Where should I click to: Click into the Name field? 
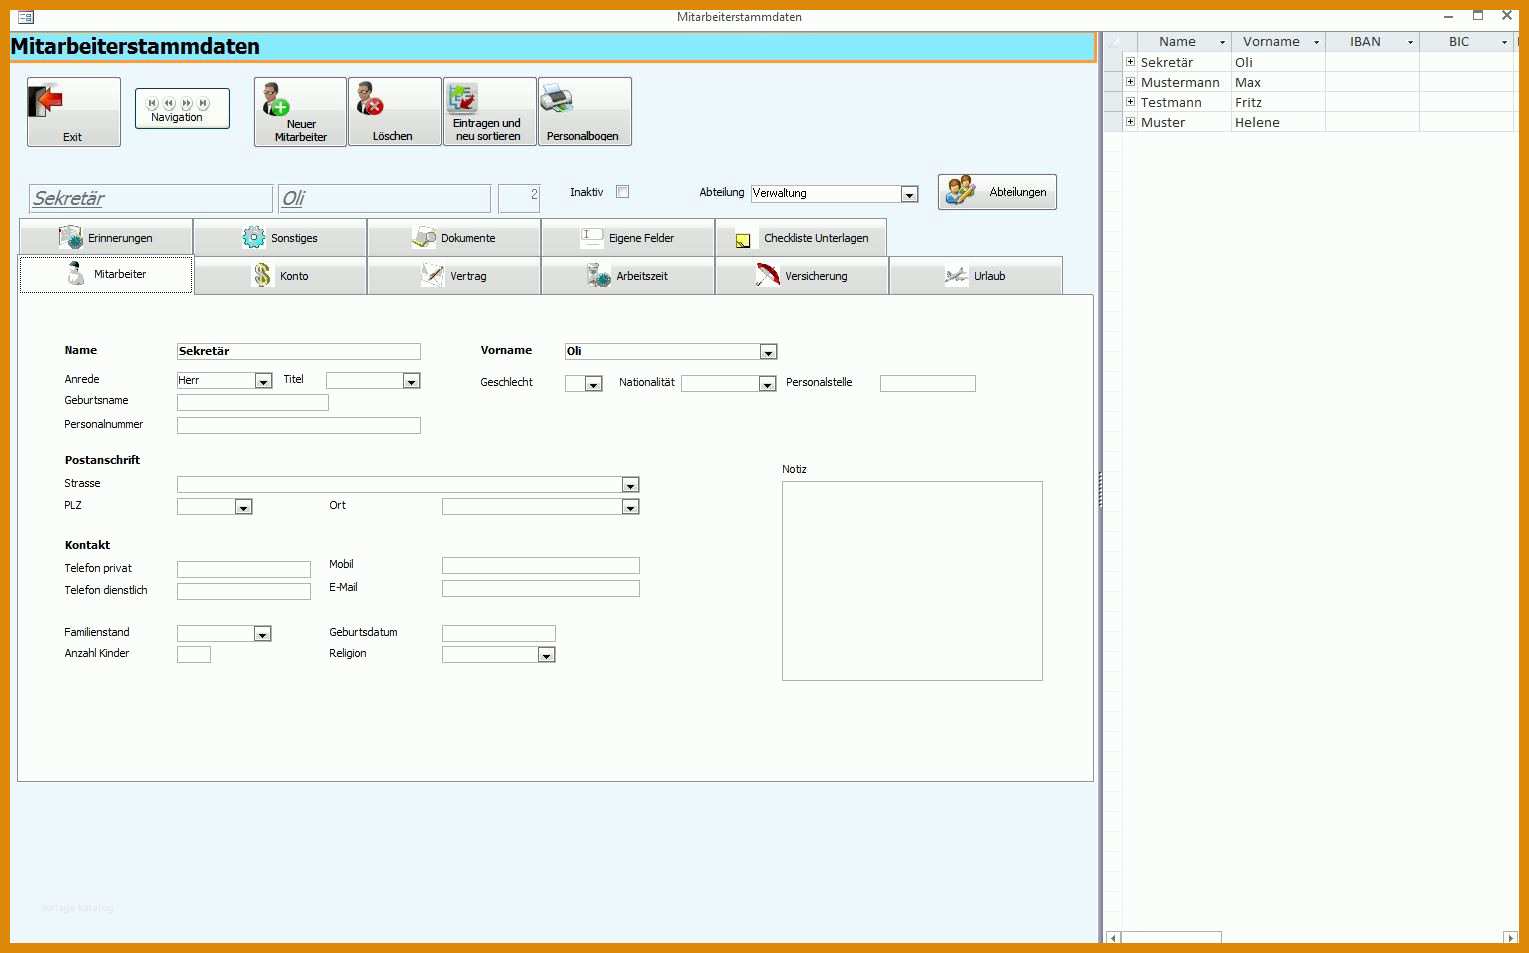click(x=299, y=352)
